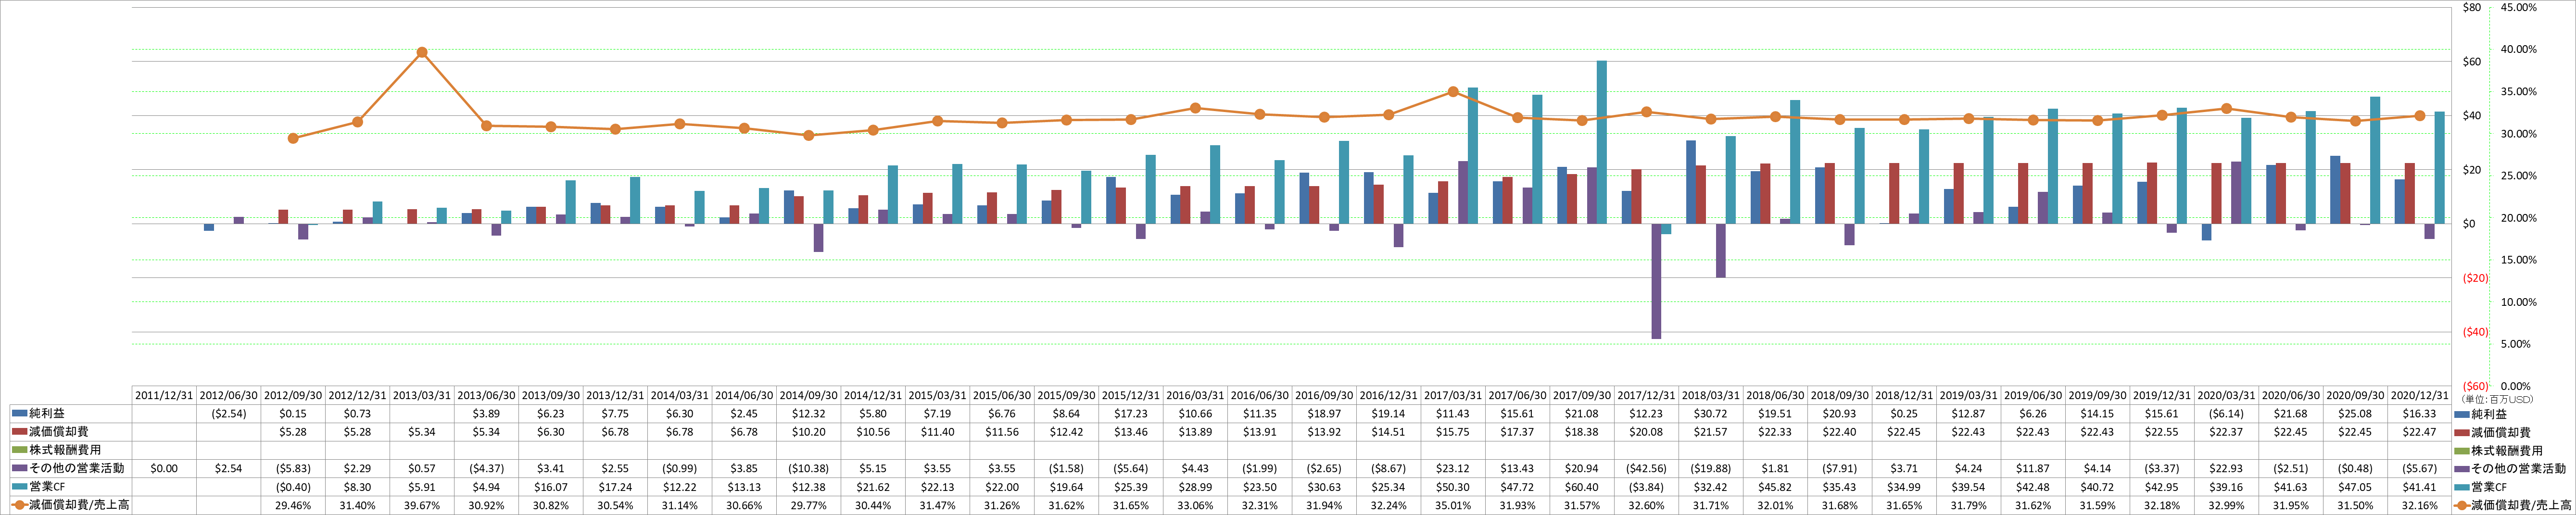Select the $20.08 cell
Screen dimensions: 2576x515
[1647, 432]
